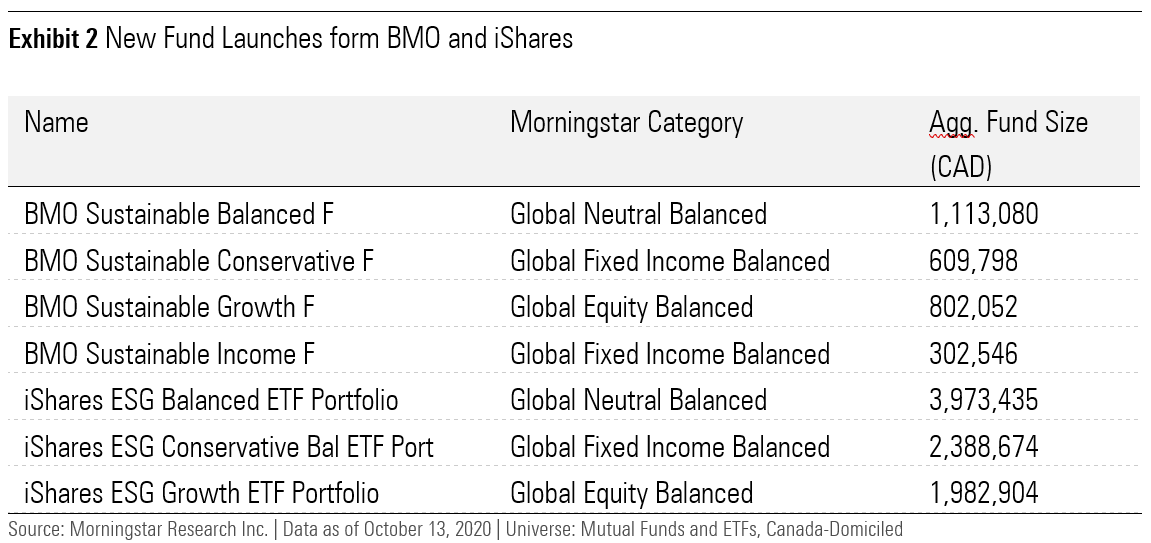Click the Morningstar Category column header
The width and height of the screenshot is (1151, 543).
626,123
